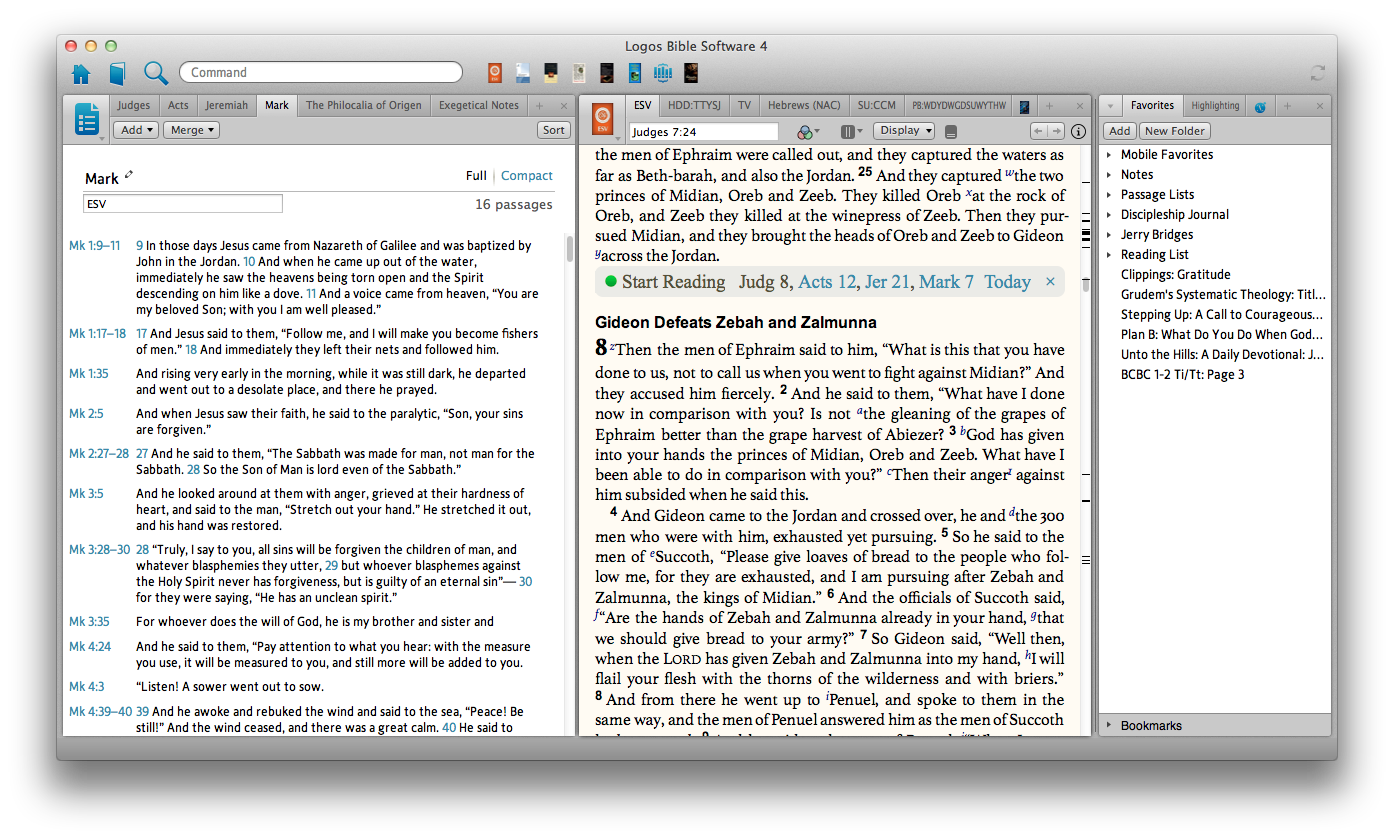This screenshot has height=839, width=1394.
Task: Go forward with the right navigation arrow
Action: 1056,131
